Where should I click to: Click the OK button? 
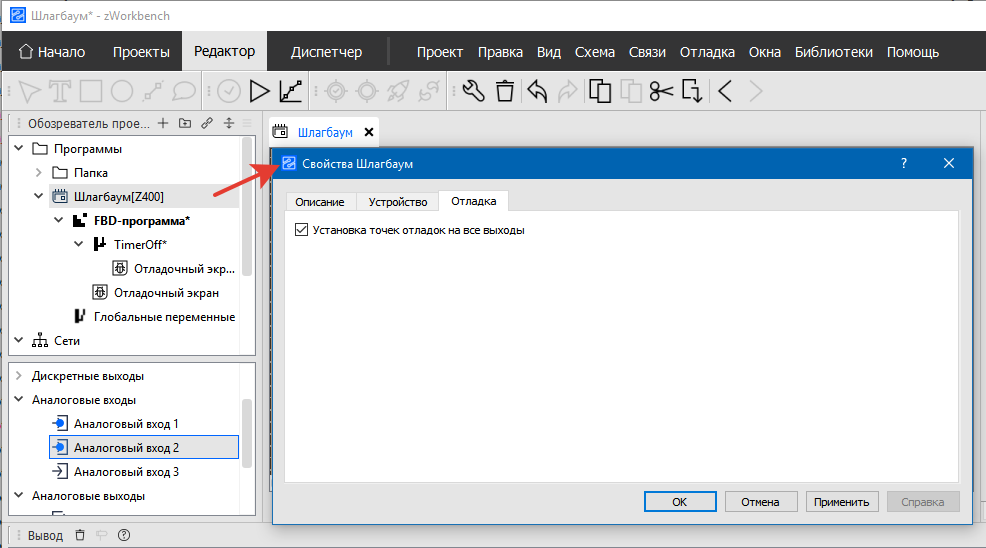click(679, 502)
